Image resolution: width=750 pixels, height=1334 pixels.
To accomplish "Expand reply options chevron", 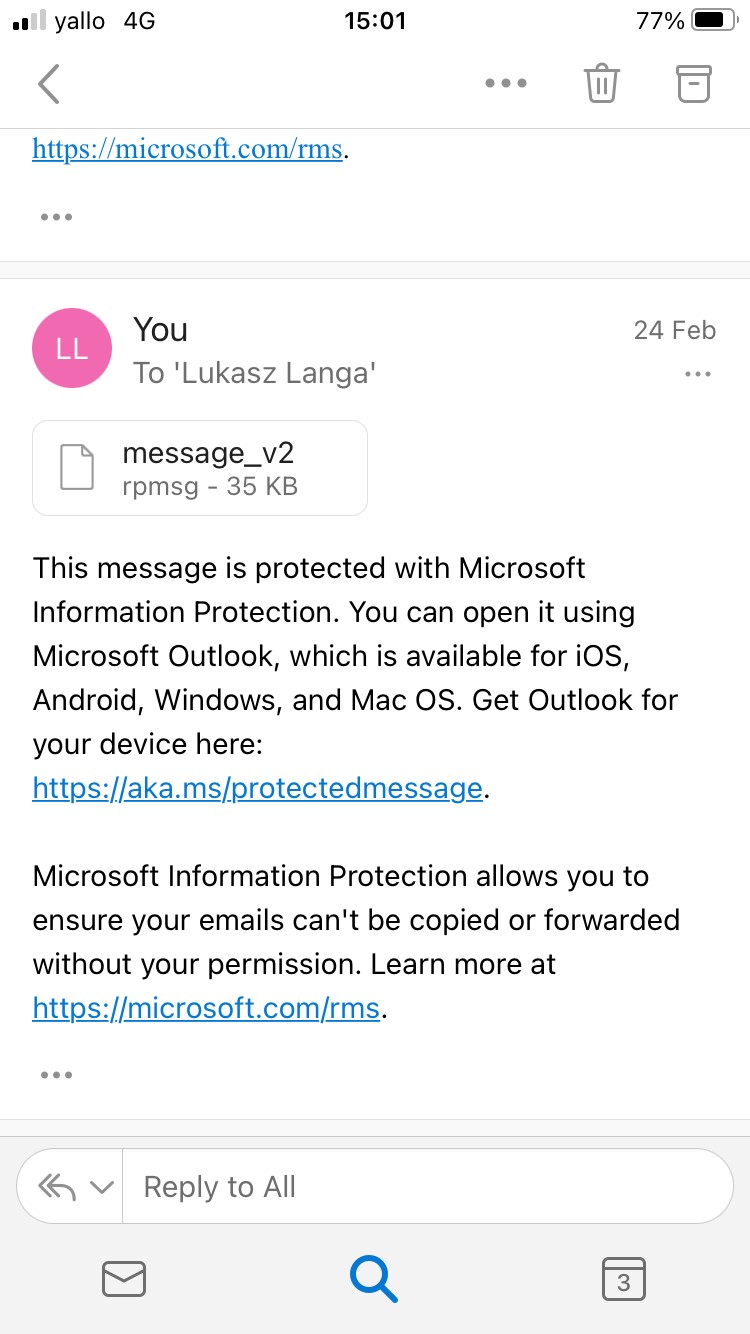I will coord(101,1187).
